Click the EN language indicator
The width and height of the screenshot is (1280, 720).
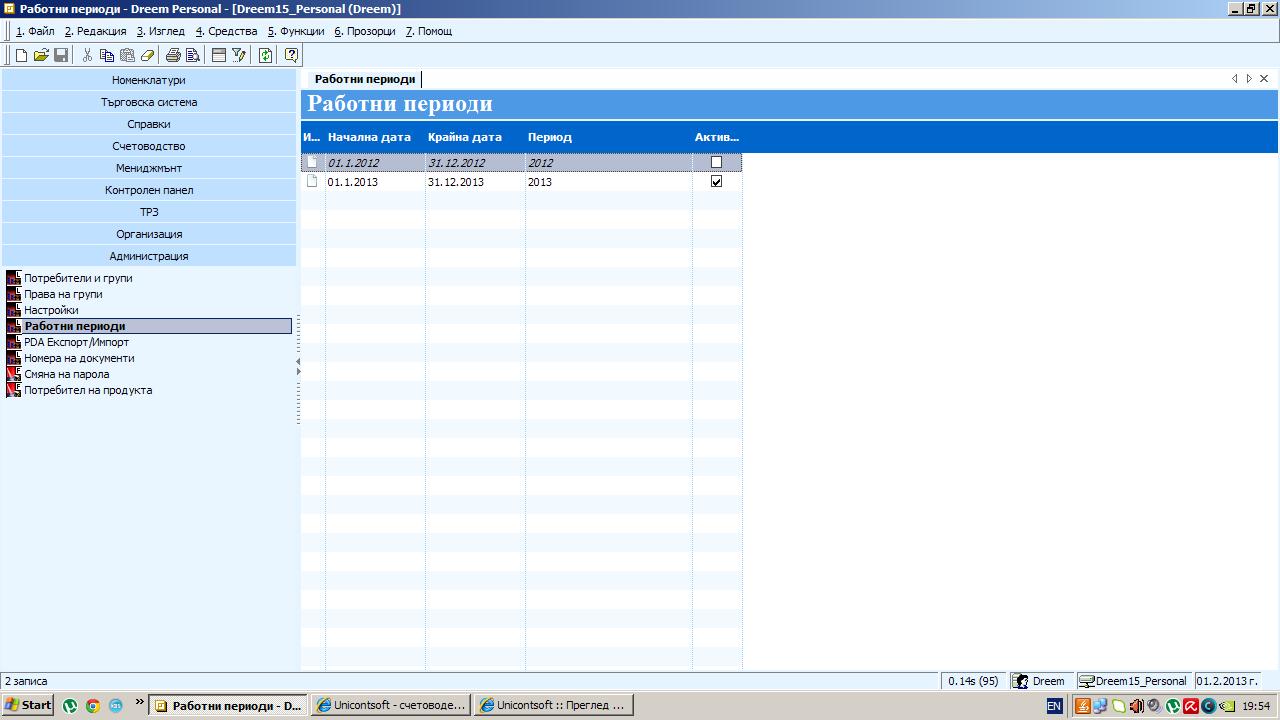(x=1054, y=706)
